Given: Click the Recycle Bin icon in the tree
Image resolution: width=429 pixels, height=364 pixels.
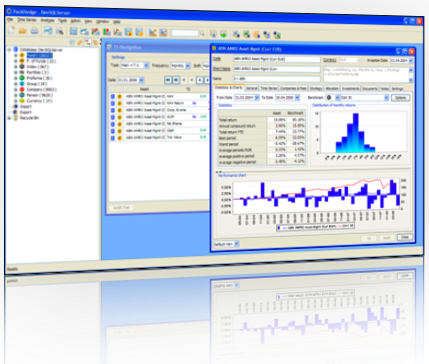Looking at the screenshot, I should [x=15, y=118].
